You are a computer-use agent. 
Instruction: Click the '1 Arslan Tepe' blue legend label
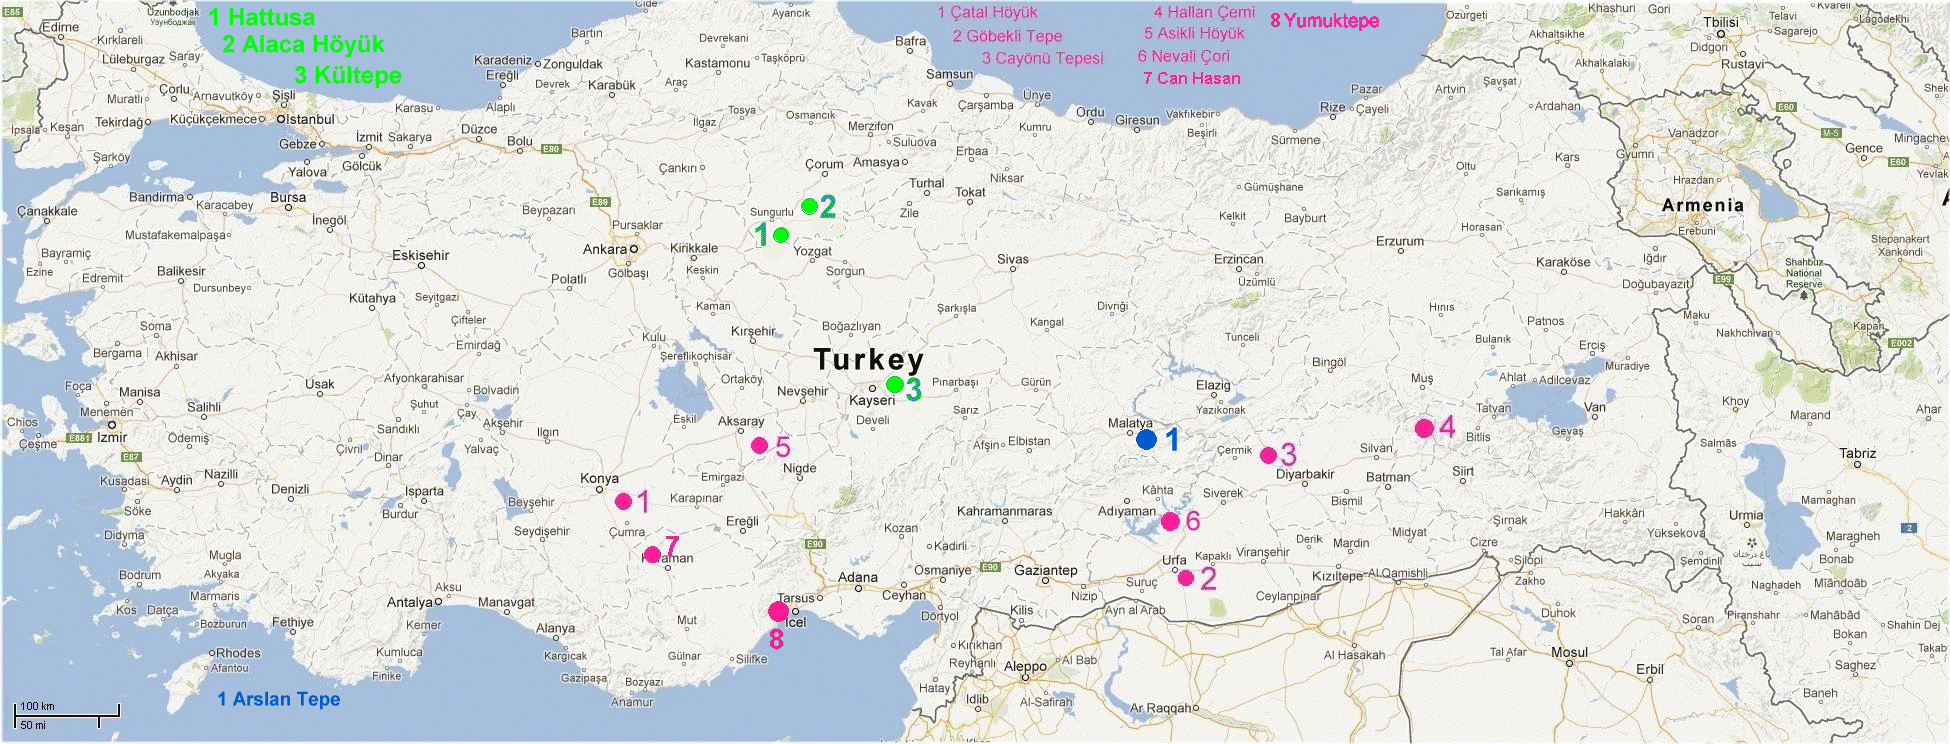[x=279, y=699]
